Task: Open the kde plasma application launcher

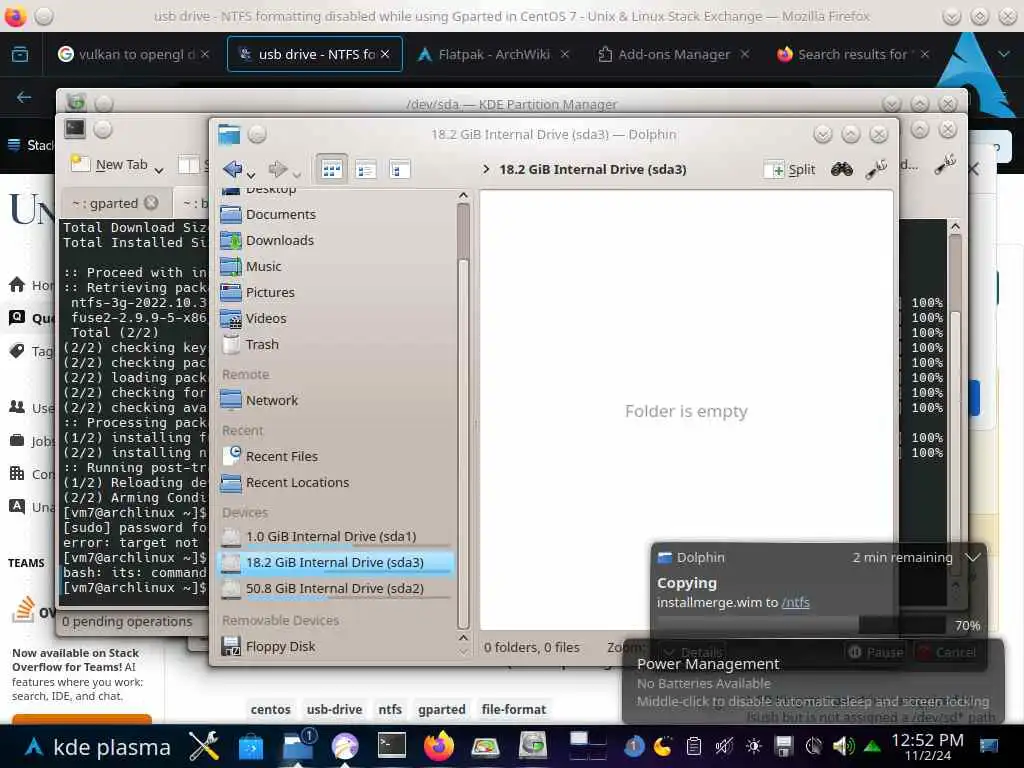Action: coord(98,746)
